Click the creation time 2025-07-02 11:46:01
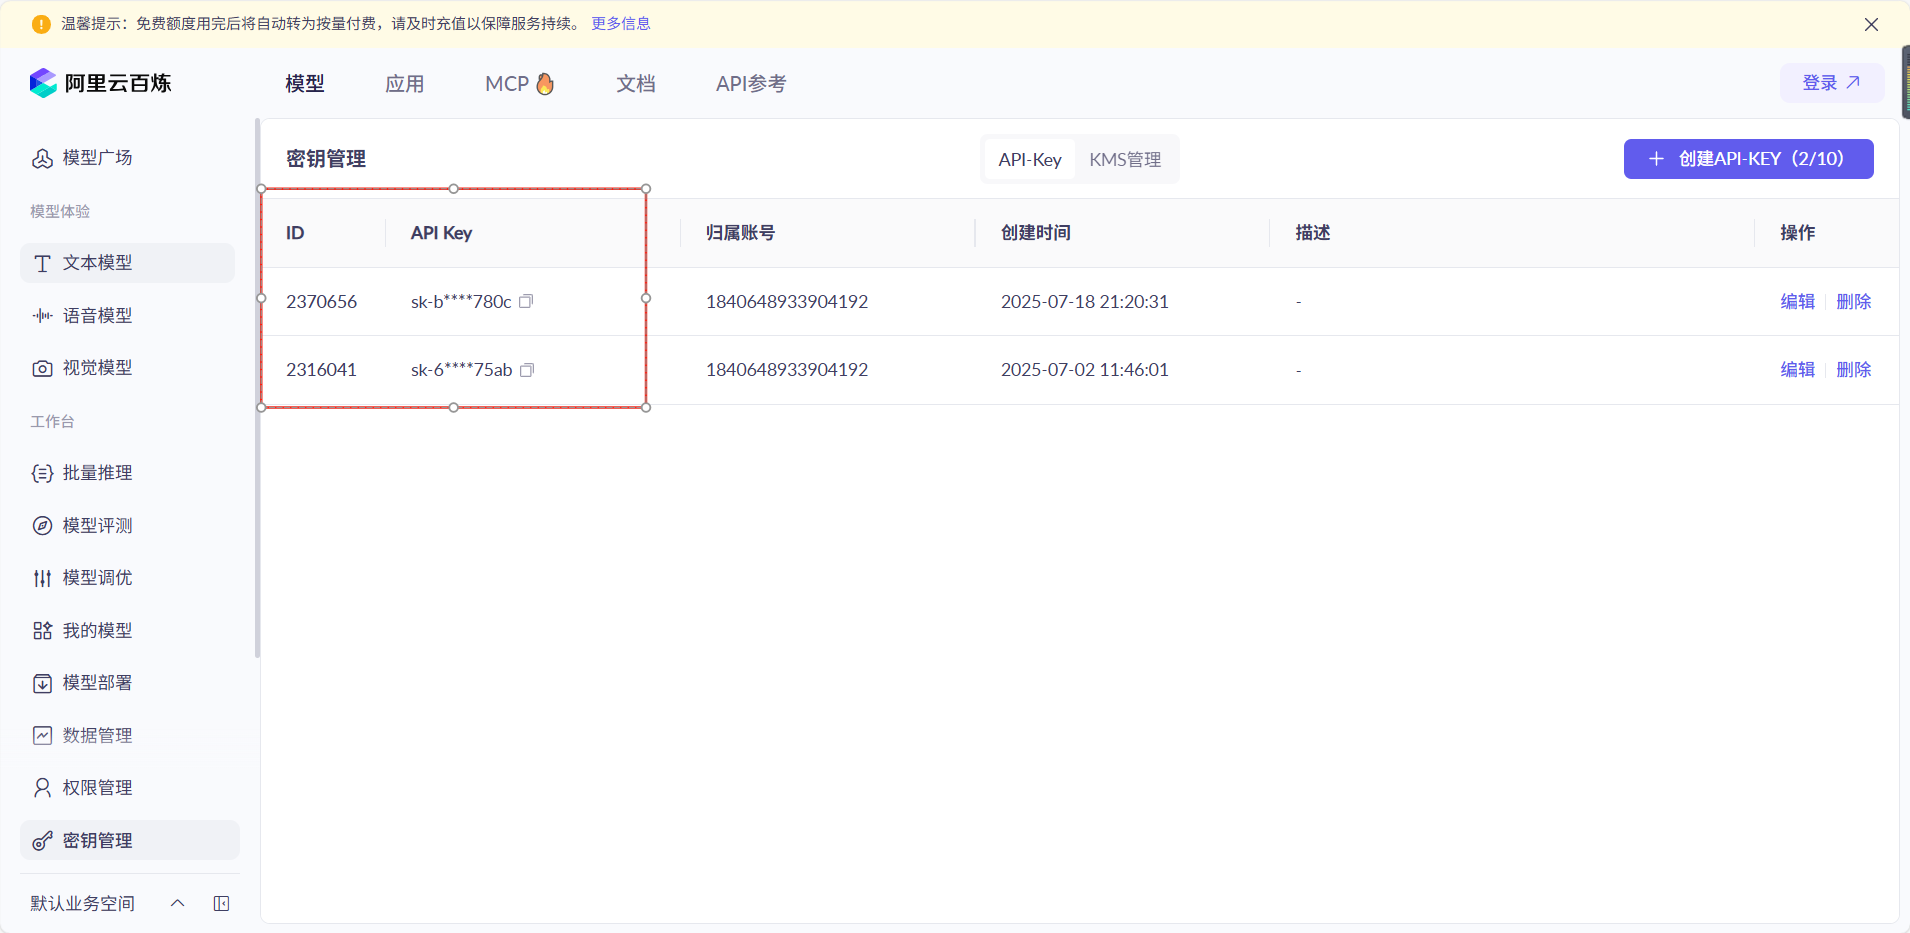 pyautogui.click(x=1084, y=370)
